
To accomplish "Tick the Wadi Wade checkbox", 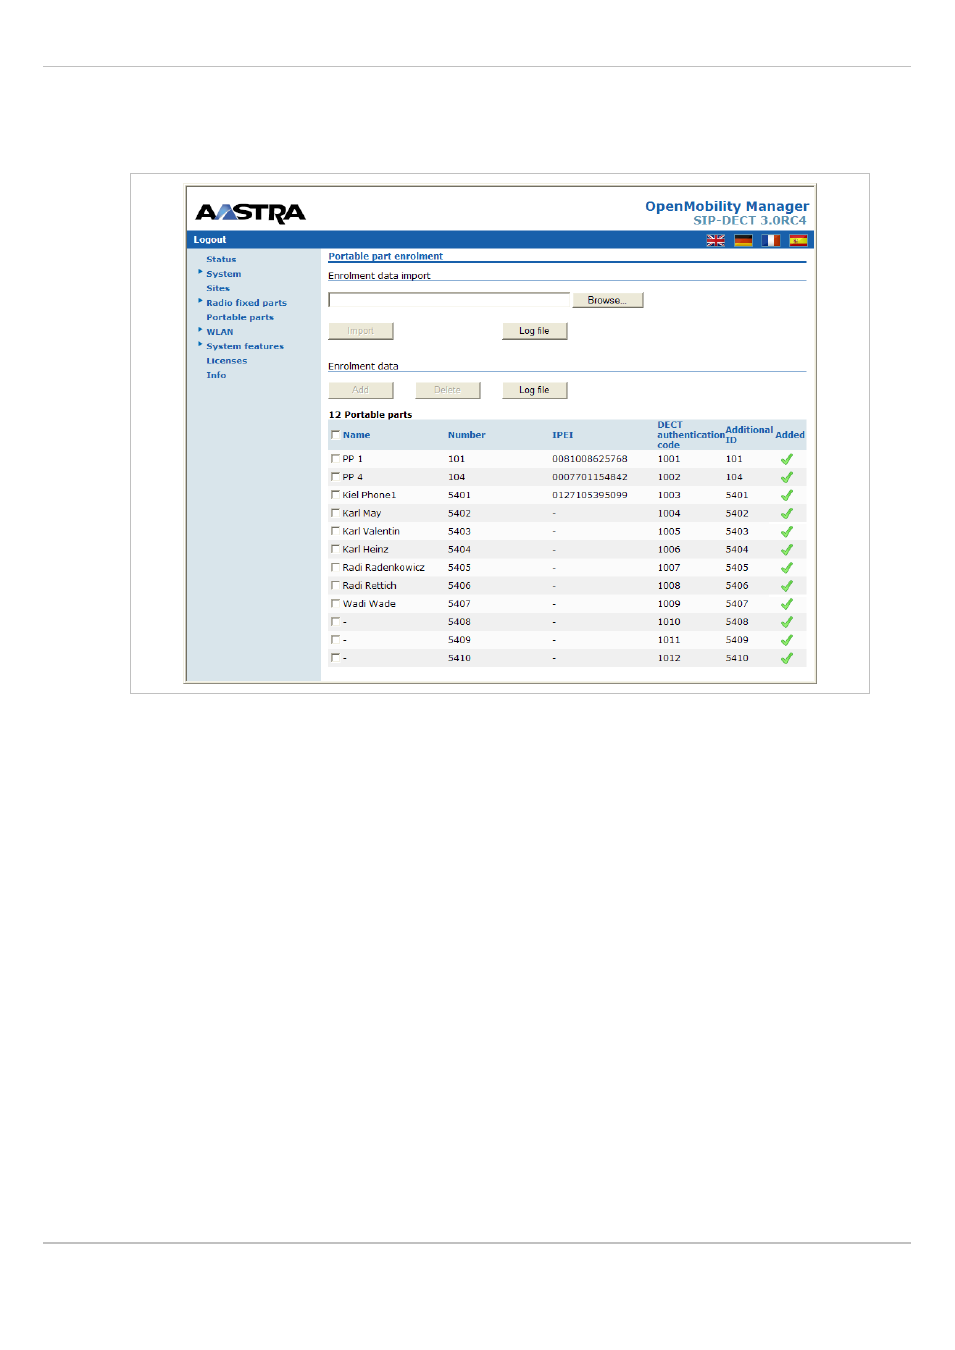I will point(335,603).
